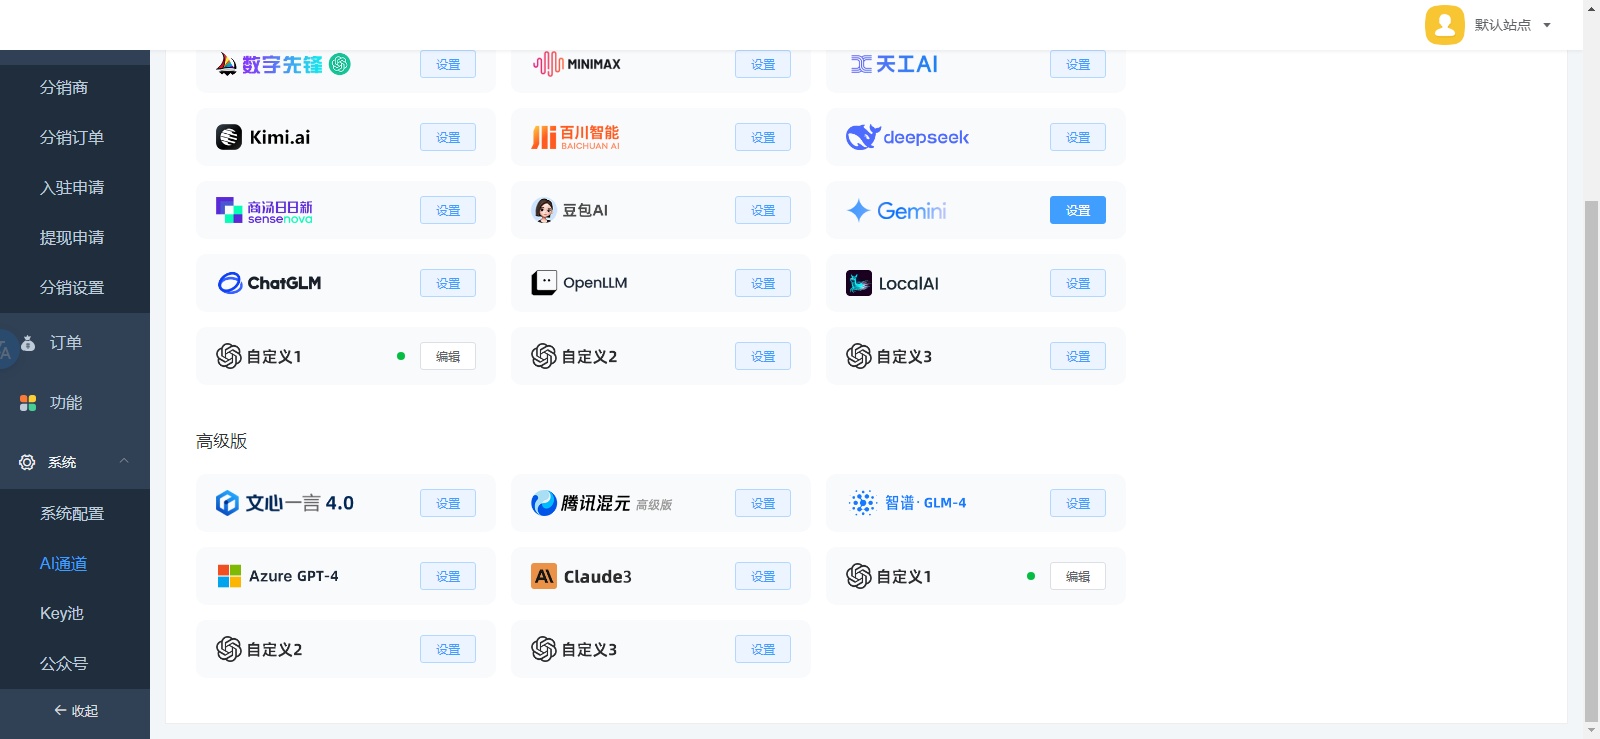Click 设置 for Kimi.ai

448,137
